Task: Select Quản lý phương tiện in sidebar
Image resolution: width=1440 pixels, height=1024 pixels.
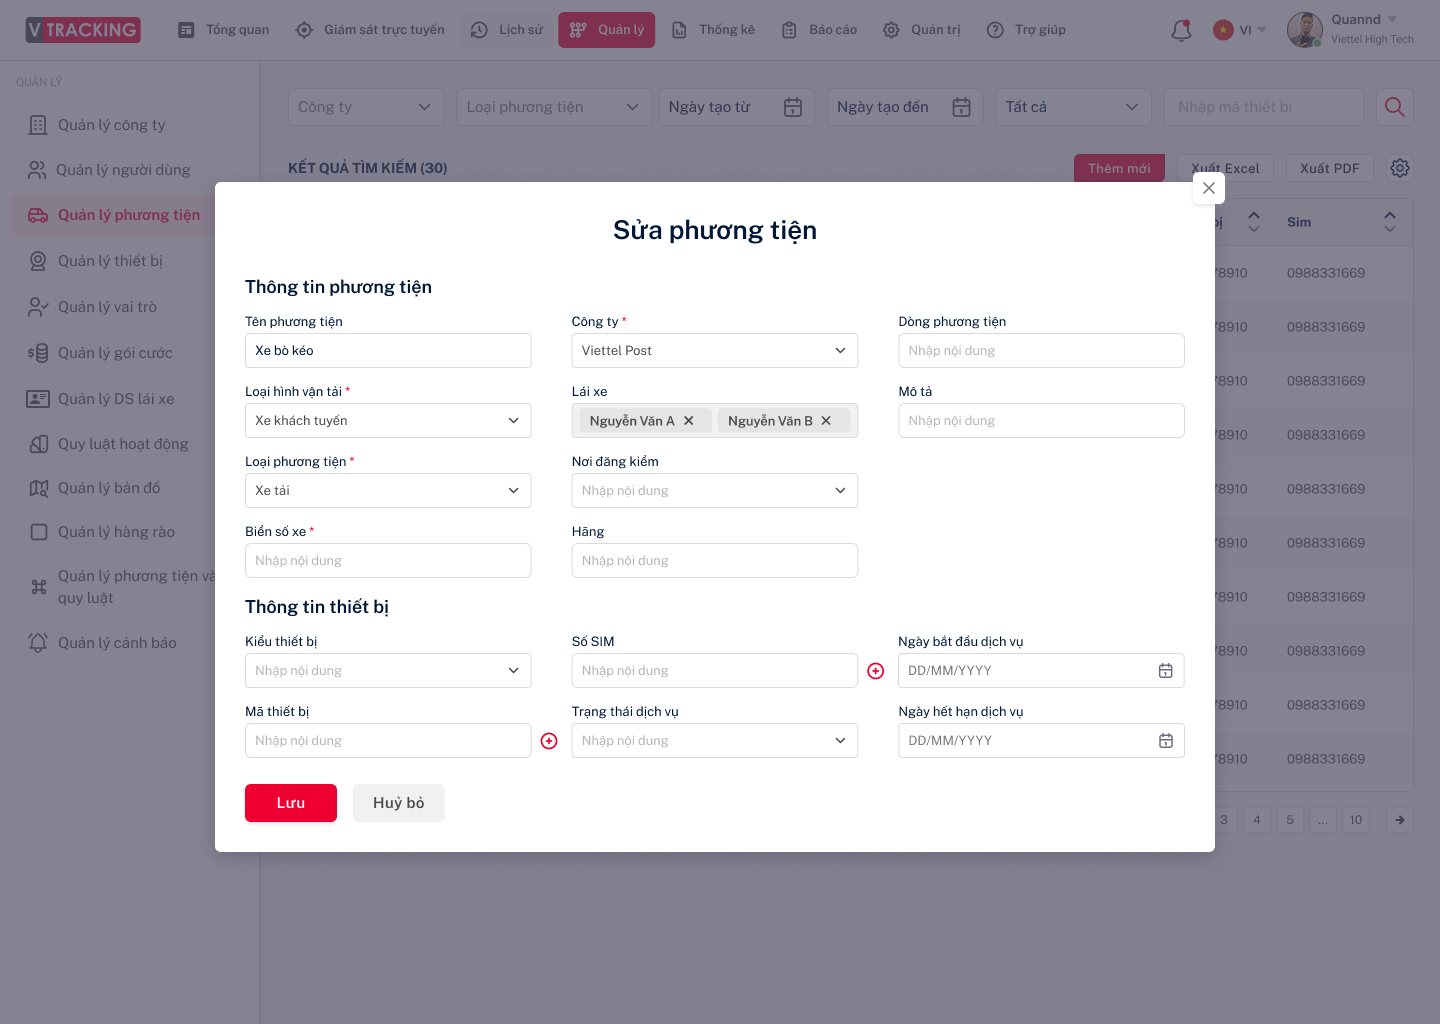Action: 114,215
